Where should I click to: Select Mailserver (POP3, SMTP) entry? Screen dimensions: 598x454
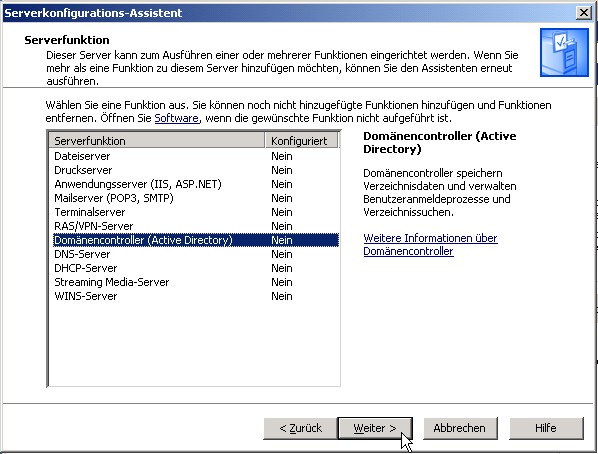196,198
